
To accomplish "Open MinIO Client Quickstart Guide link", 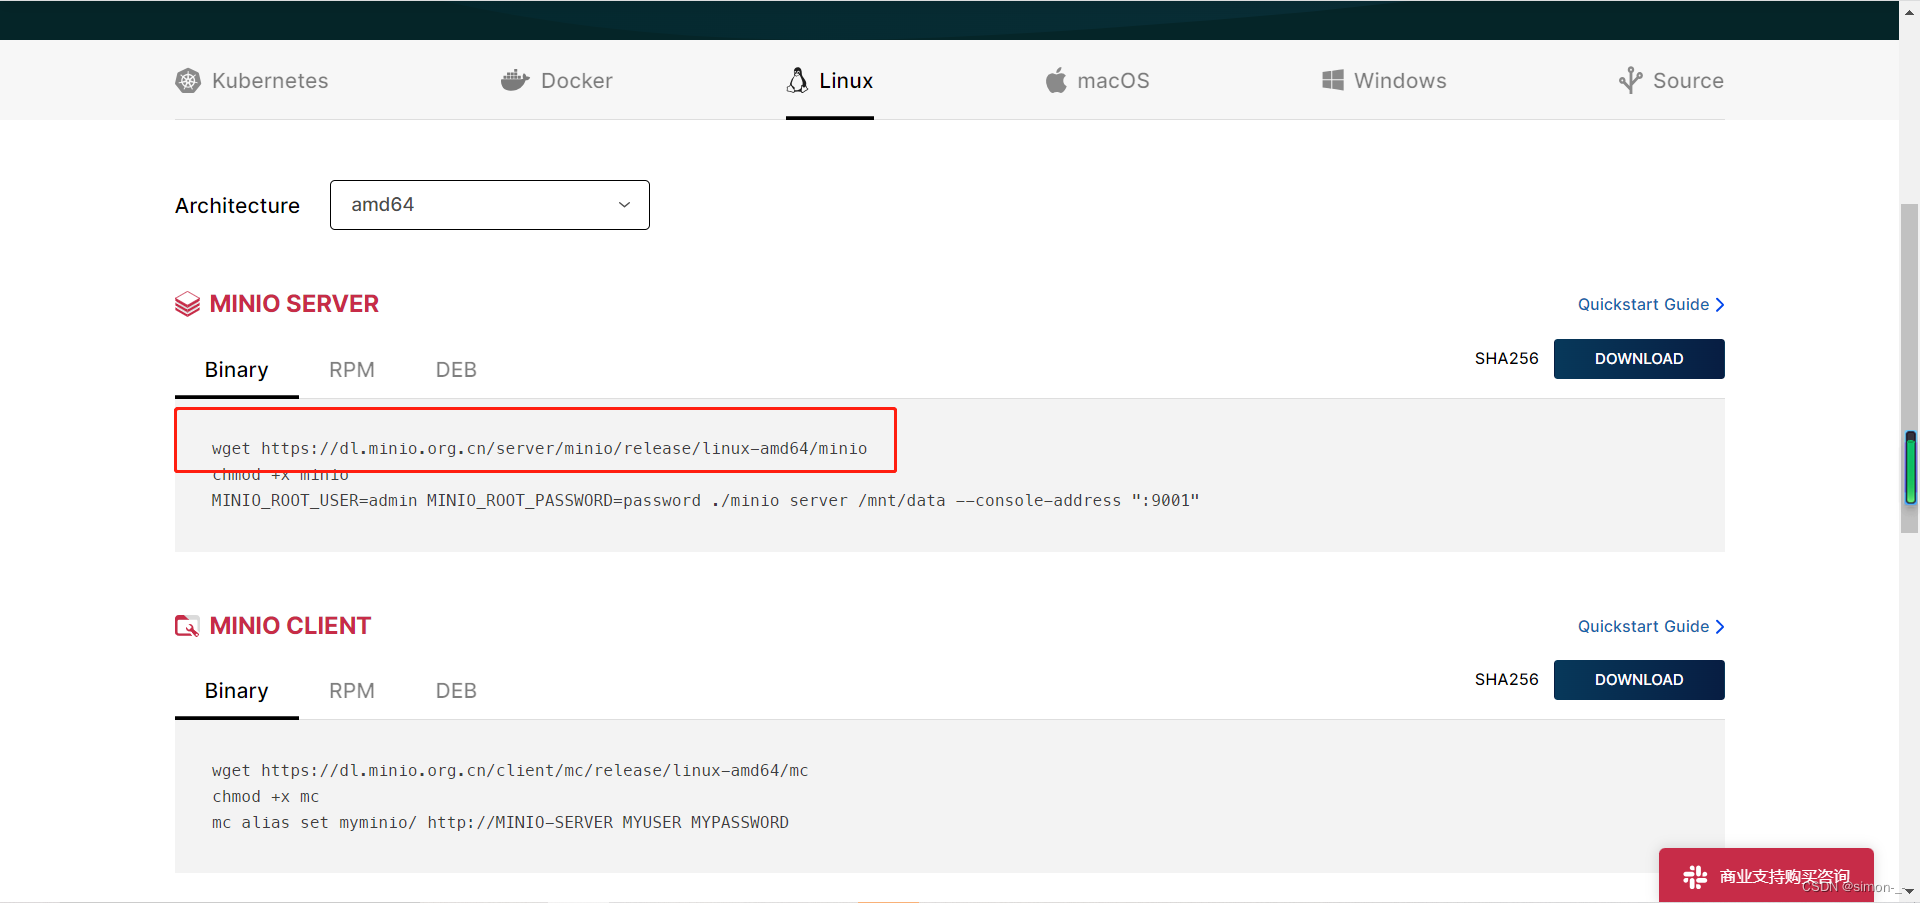I will pos(1651,627).
